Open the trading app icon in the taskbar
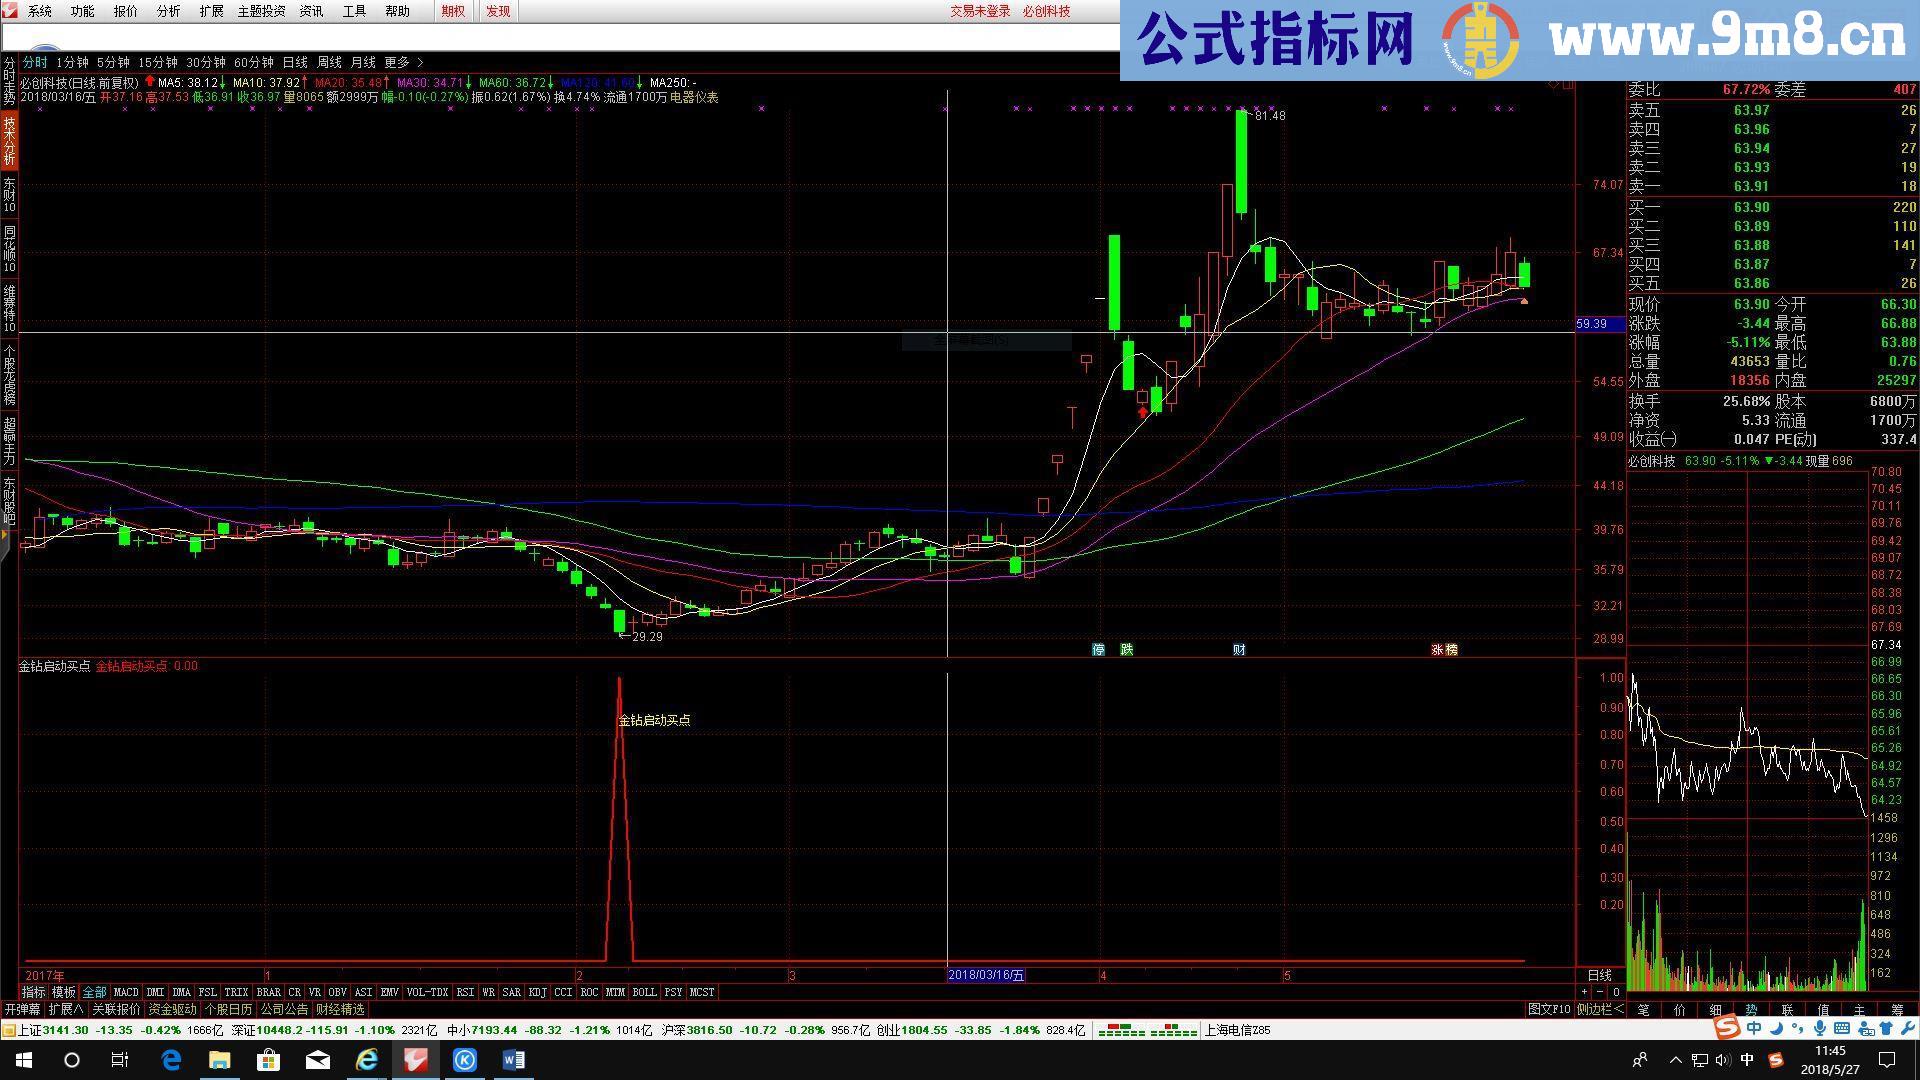The image size is (1920, 1080). pos(415,1061)
